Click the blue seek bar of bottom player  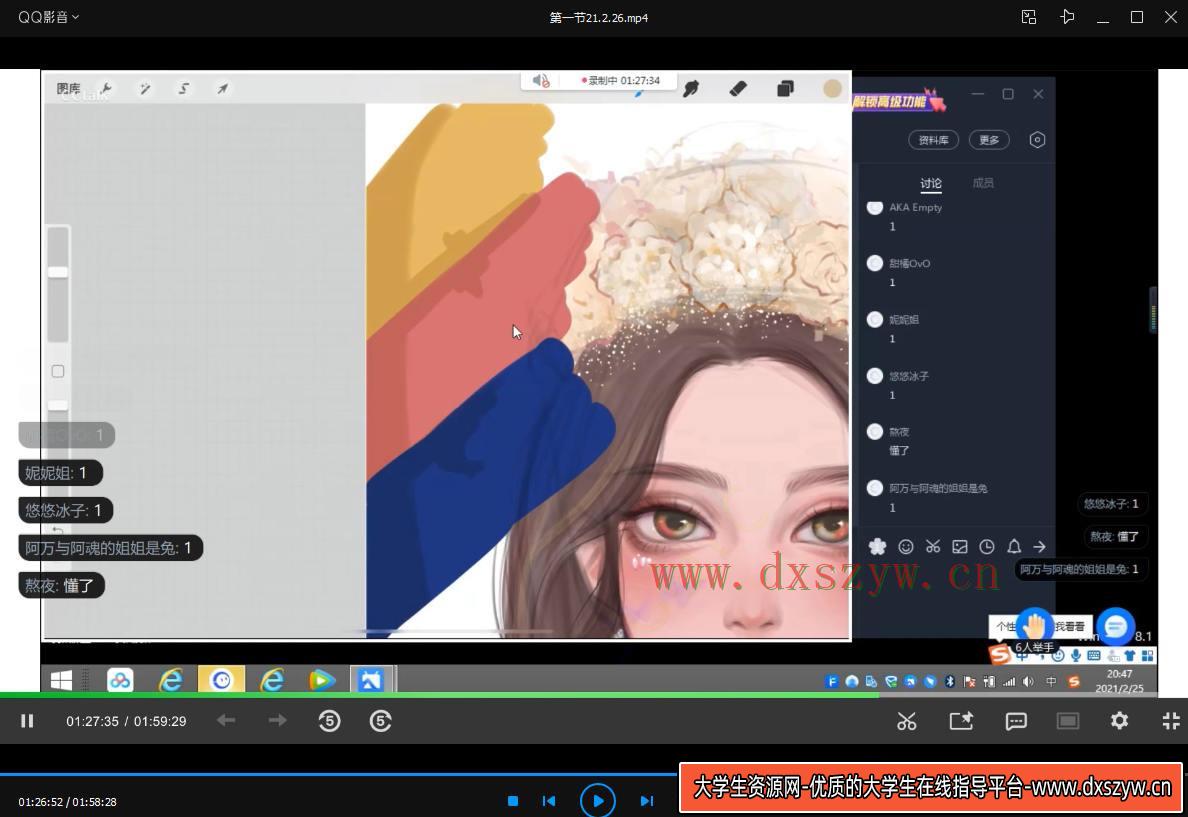click(339, 775)
